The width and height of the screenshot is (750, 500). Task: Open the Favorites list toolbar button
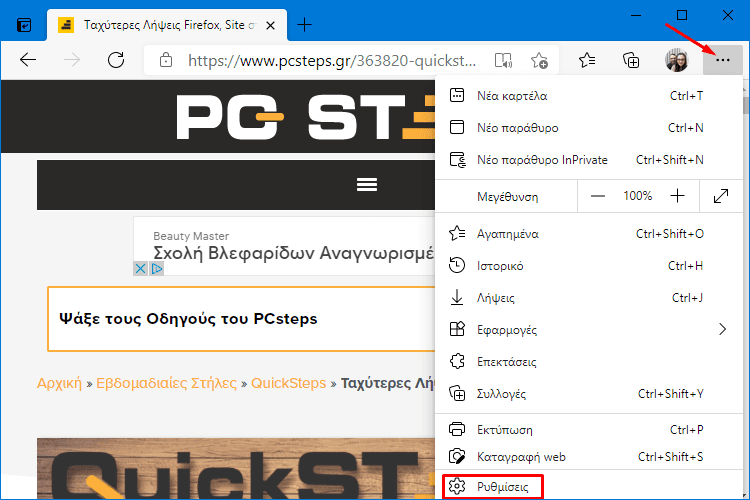[587, 60]
